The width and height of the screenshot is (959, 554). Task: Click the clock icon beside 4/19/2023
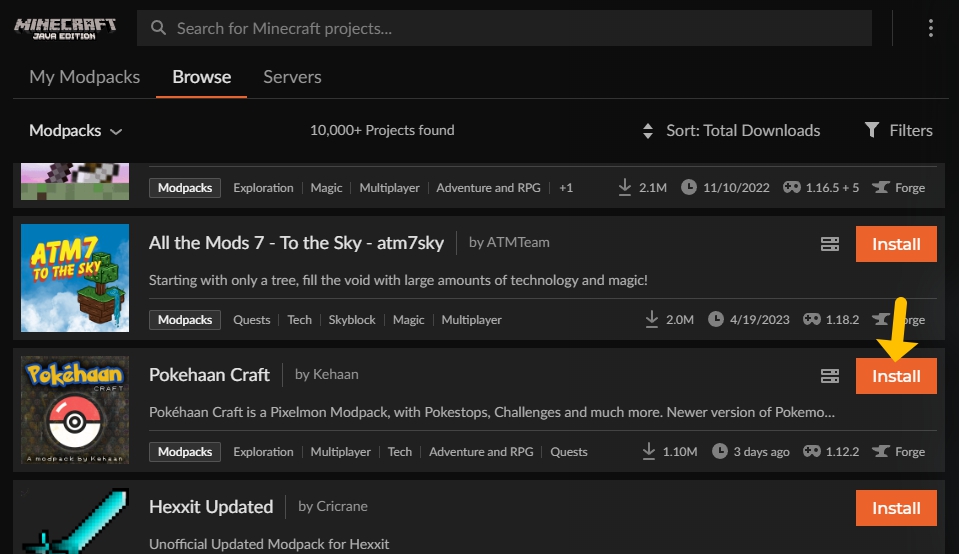[x=716, y=320]
